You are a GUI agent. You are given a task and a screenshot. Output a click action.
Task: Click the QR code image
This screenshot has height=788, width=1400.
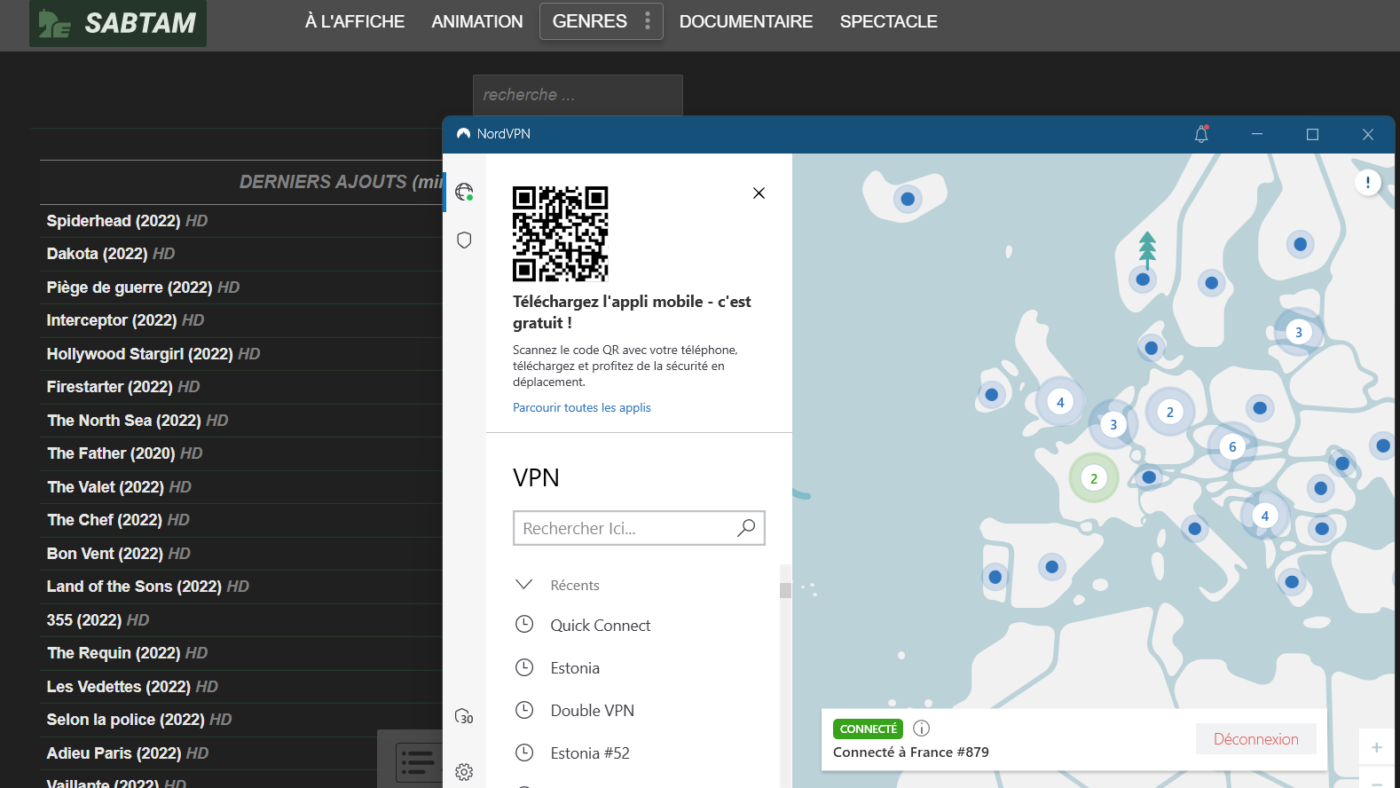tap(560, 234)
